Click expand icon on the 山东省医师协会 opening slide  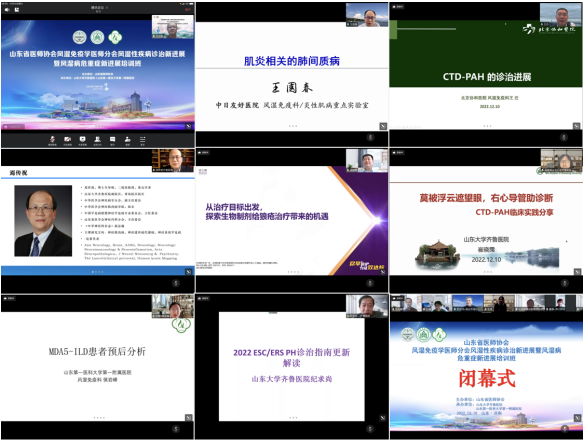pyautogui.click(x=189, y=126)
